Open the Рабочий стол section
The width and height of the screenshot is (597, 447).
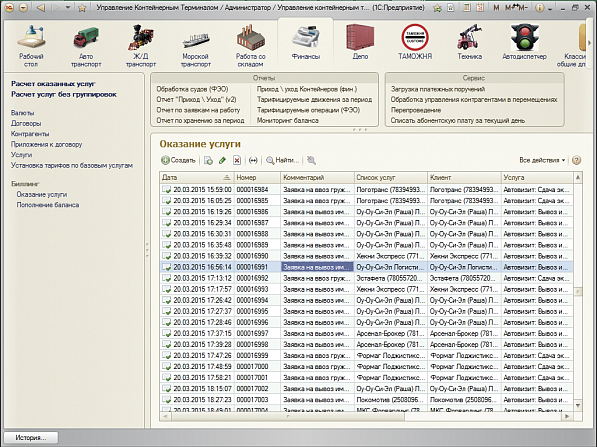(x=31, y=46)
